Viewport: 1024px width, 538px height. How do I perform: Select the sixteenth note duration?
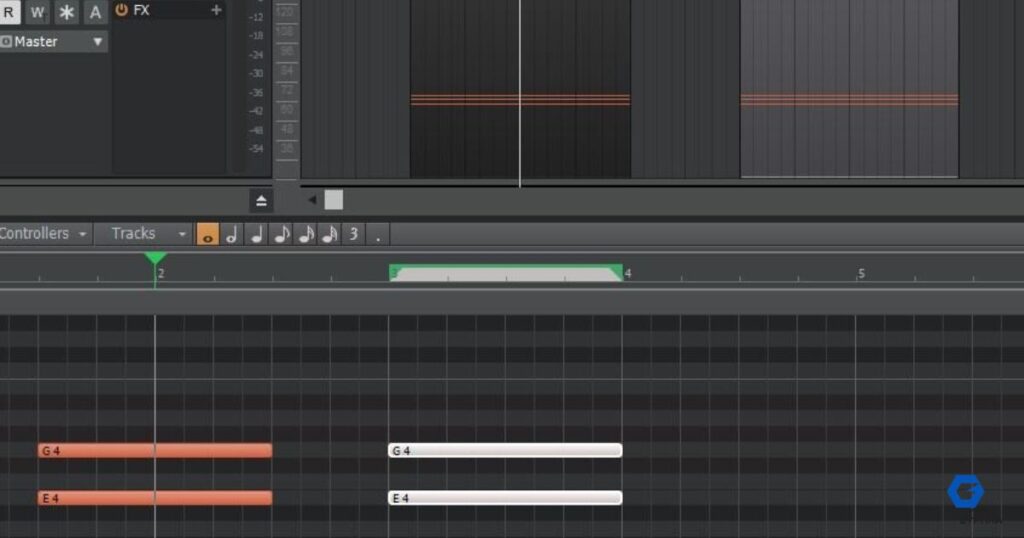pyautogui.click(x=306, y=234)
